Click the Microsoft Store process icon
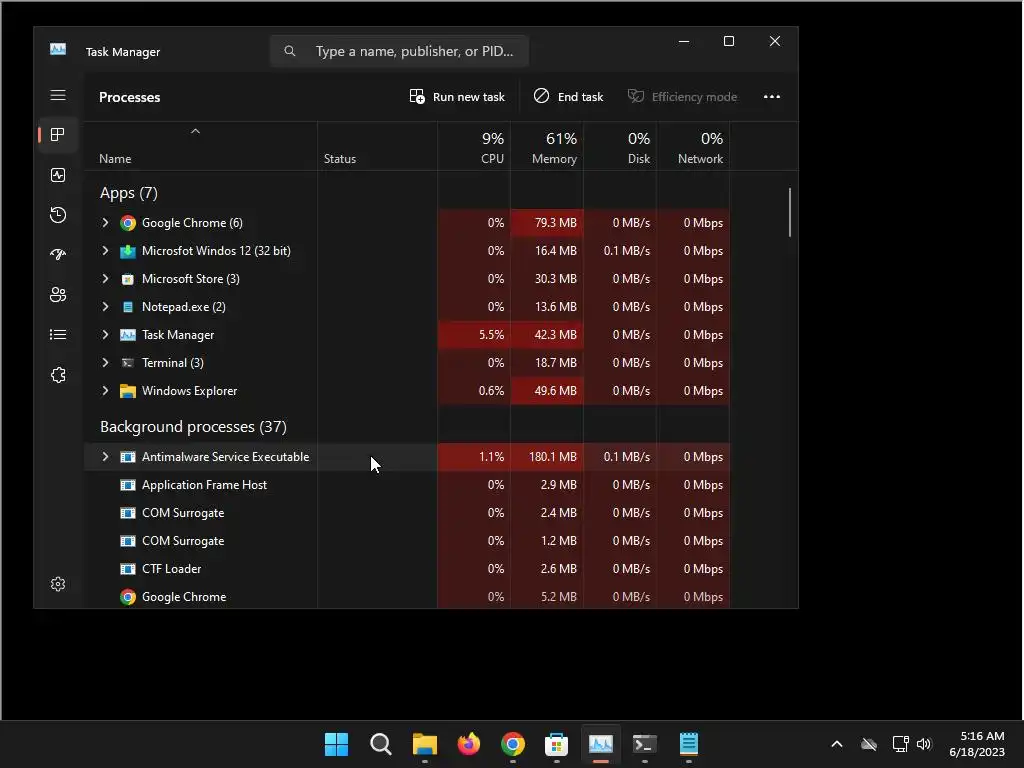The width and height of the screenshot is (1024, 768). coord(128,280)
